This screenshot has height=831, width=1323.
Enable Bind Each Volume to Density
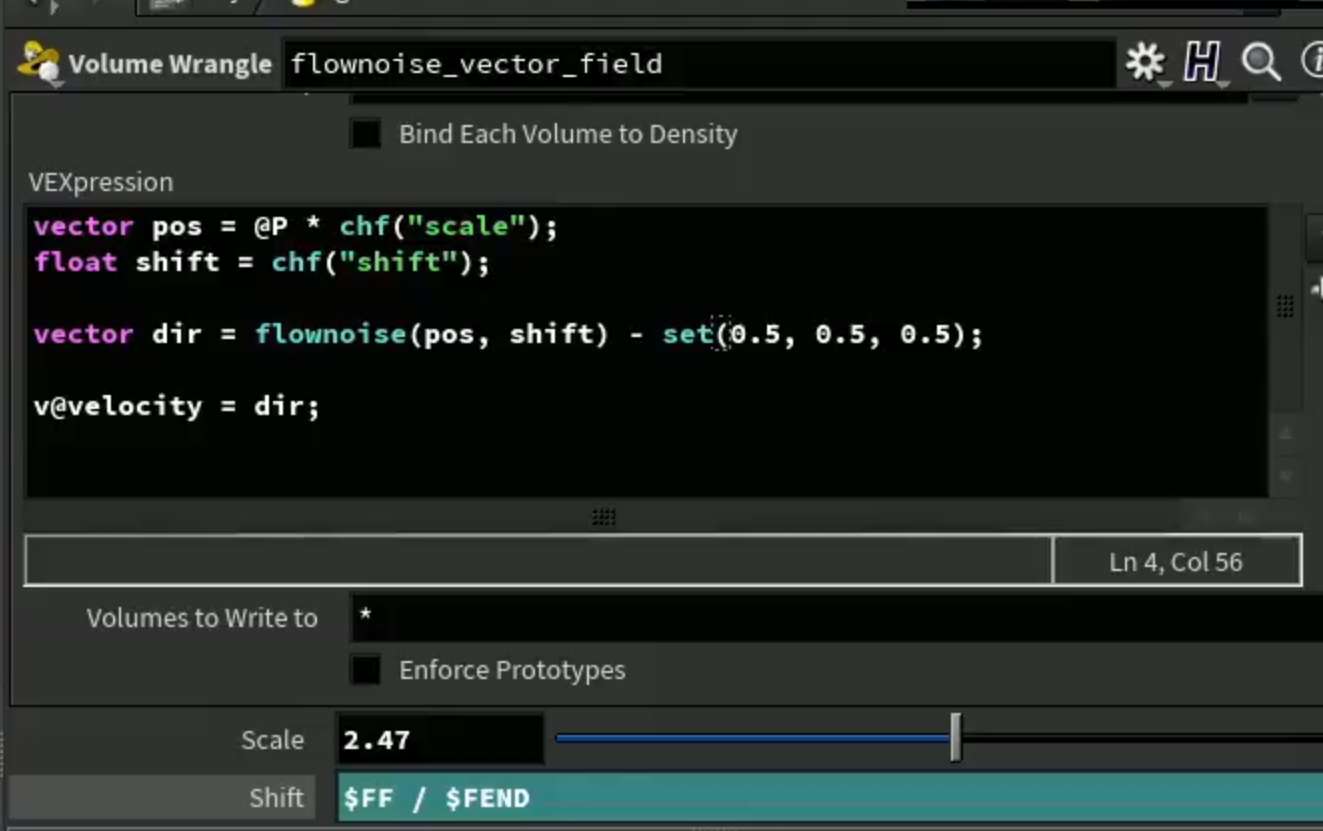coord(366,134)
